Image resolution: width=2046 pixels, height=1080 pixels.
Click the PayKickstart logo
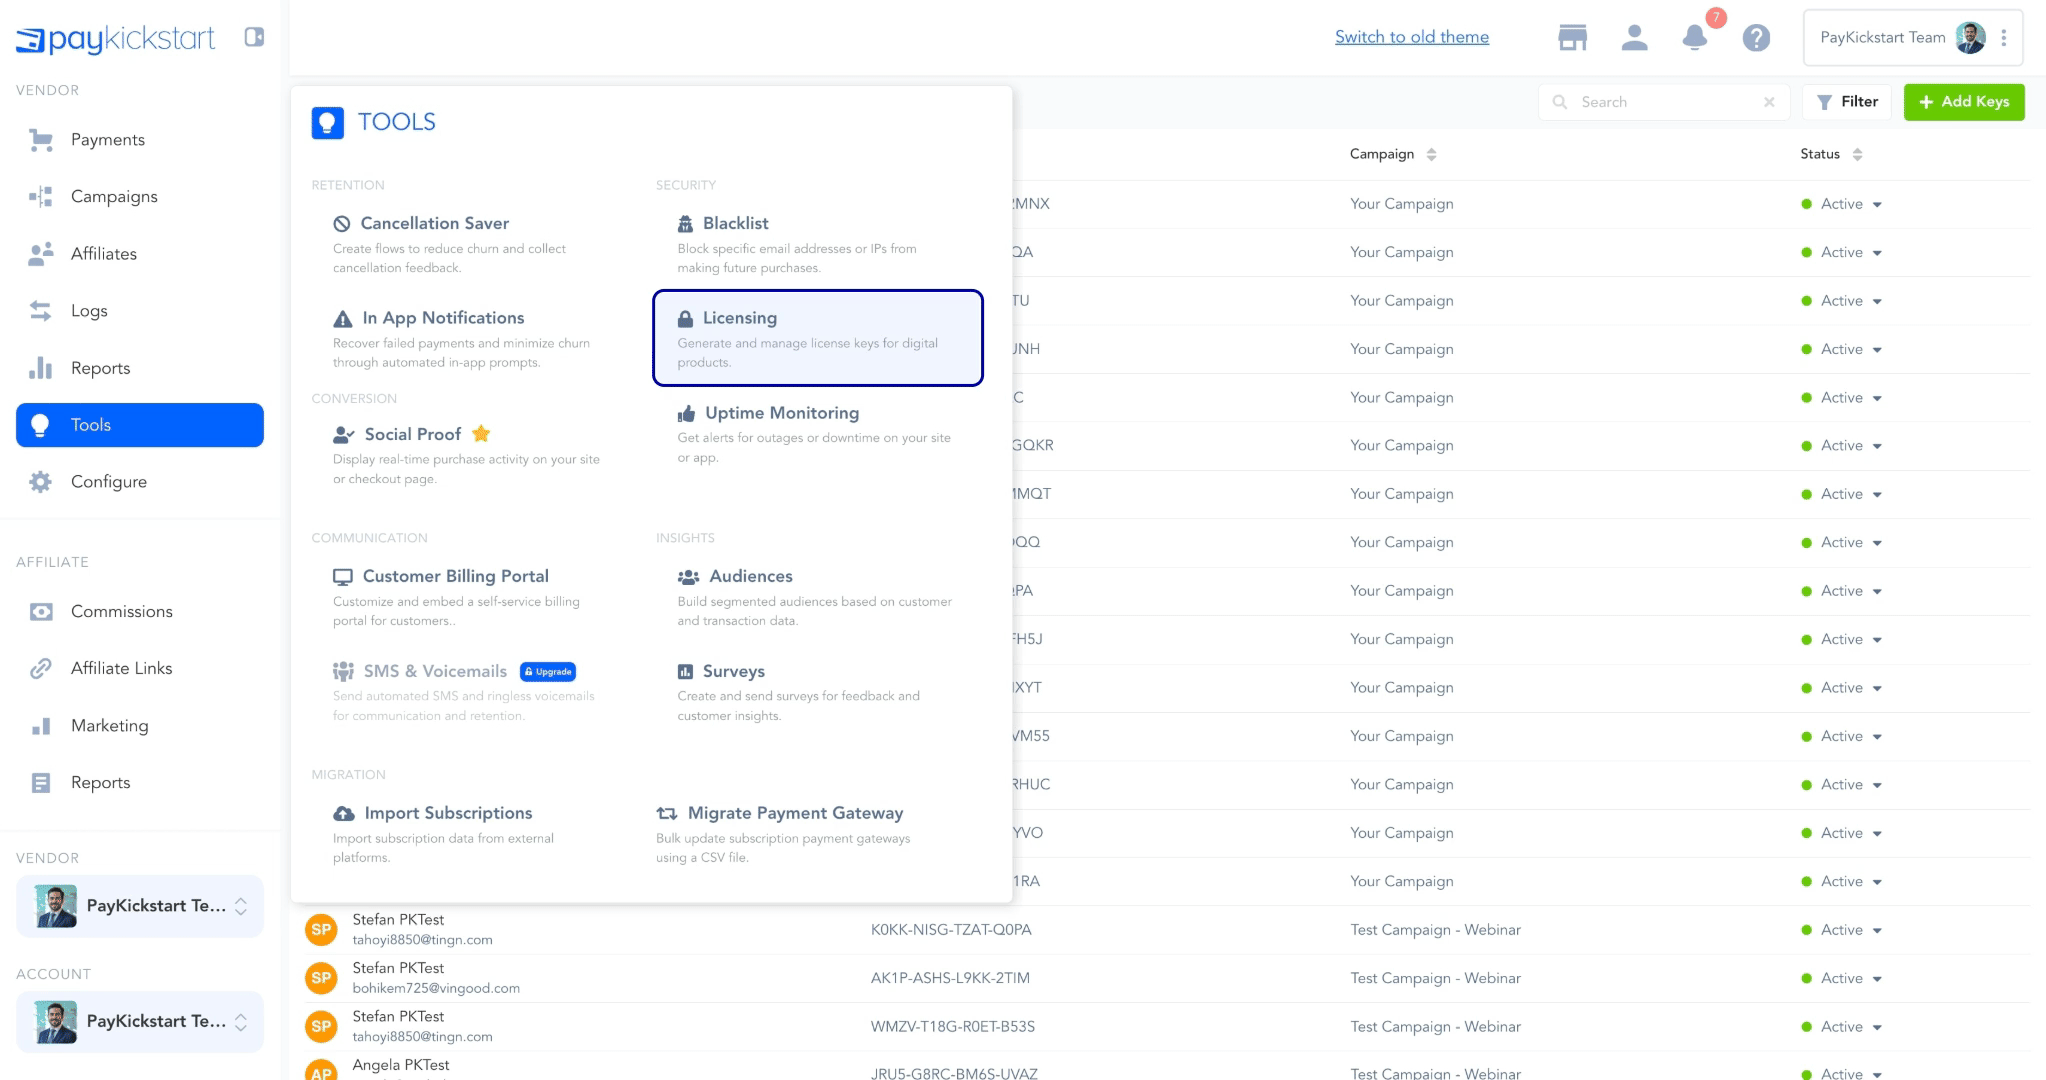pyautogui.click(x=115, y=39)
